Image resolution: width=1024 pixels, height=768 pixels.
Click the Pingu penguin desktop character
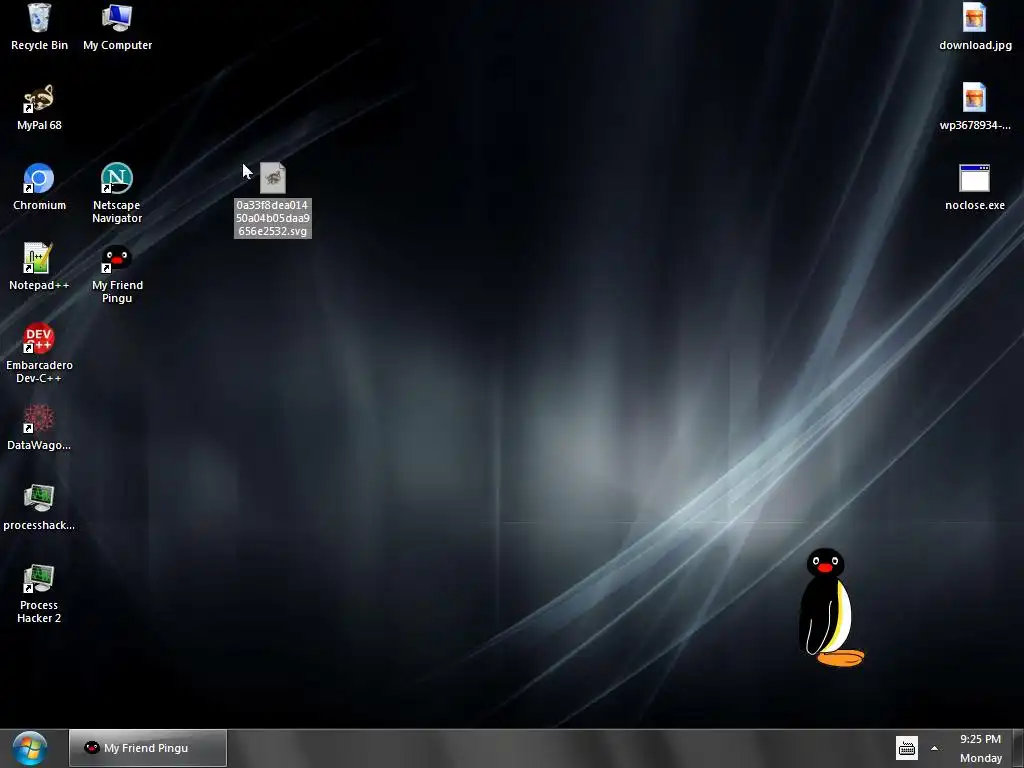point(831,607)
